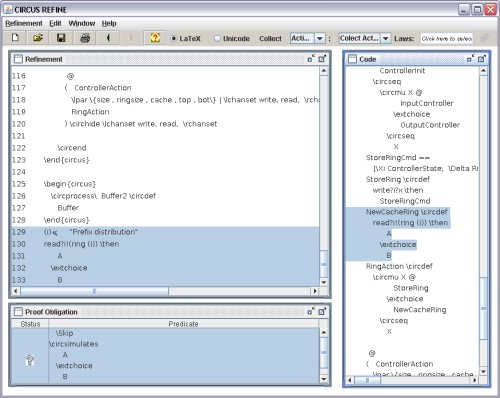Click the Open folder toolbar icon

[38, 38]
